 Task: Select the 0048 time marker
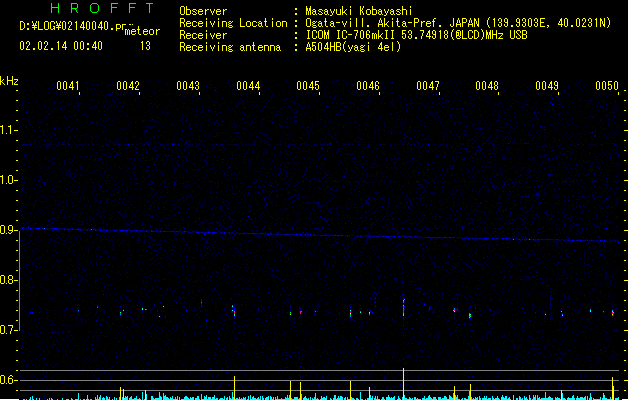(x=487, y=86)
